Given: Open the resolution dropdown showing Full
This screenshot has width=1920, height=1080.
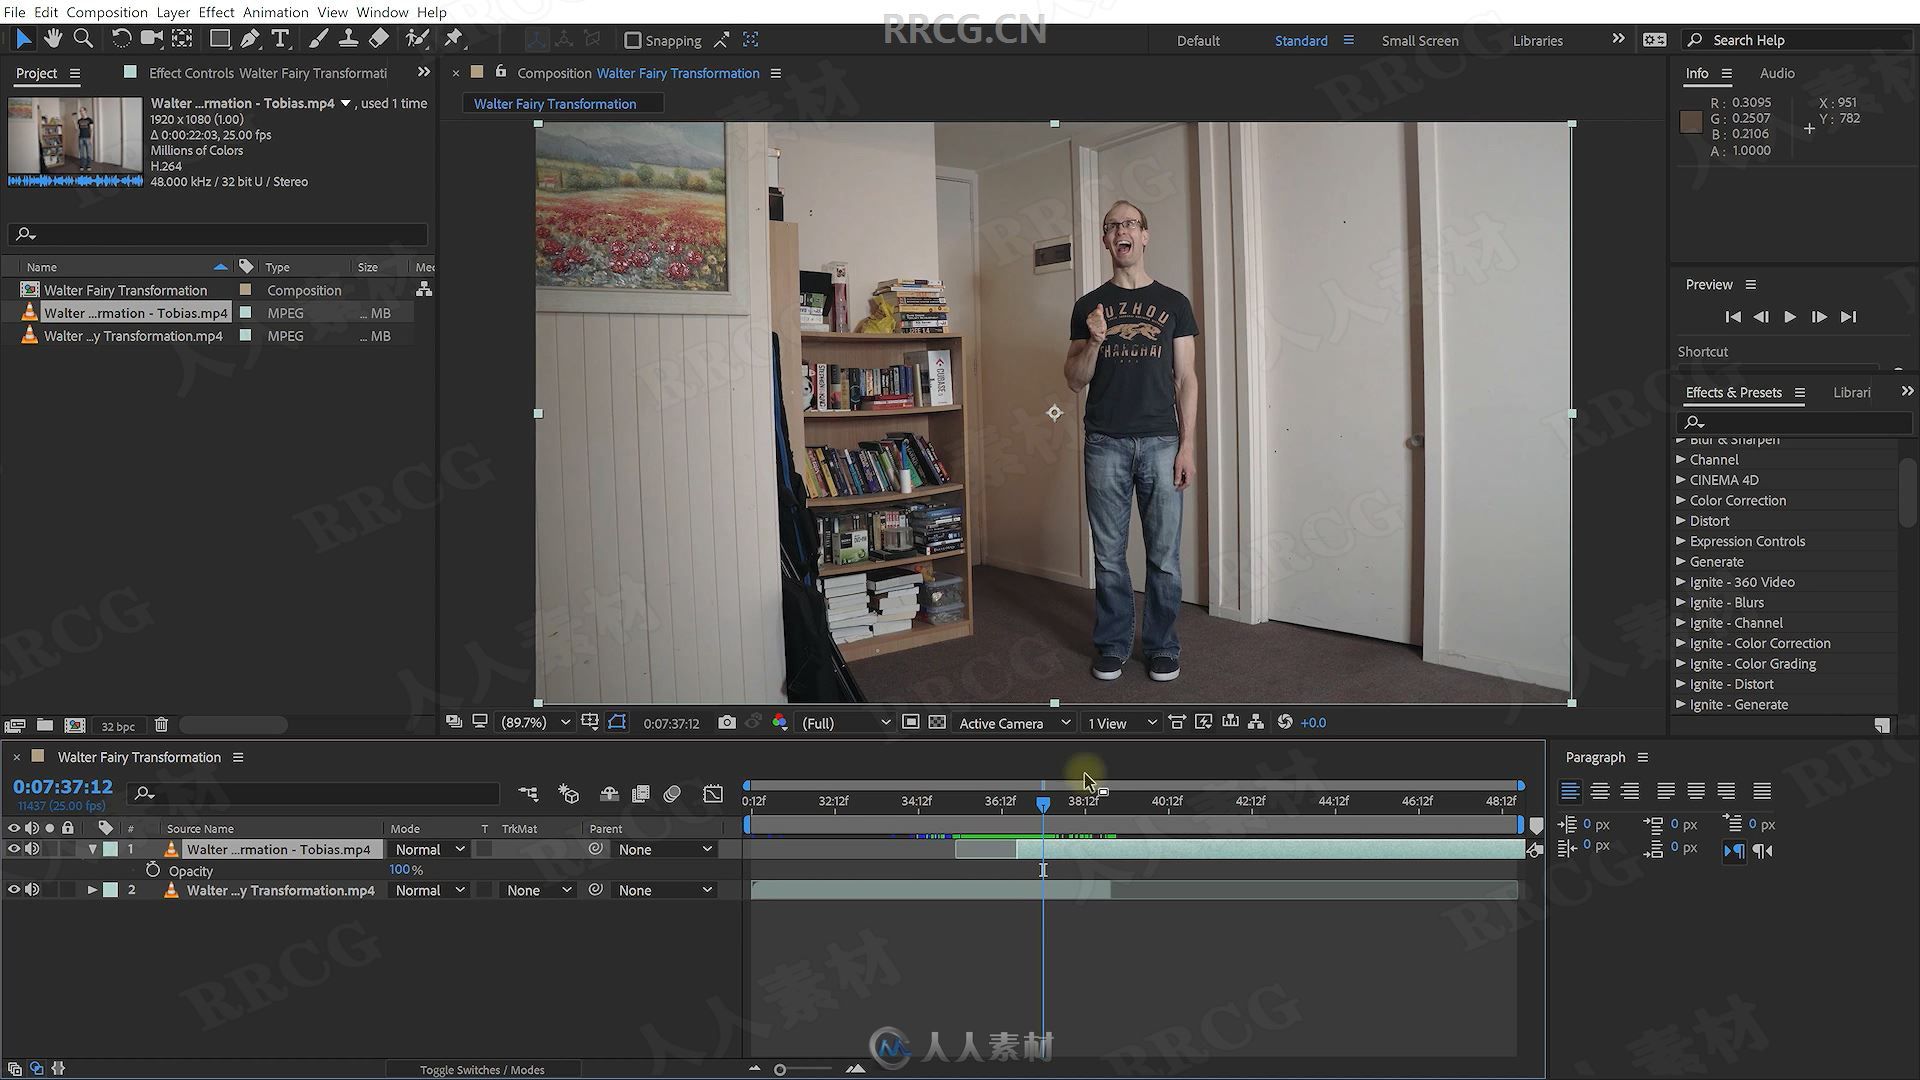Looking at the screenshot, I should (845, 722).
